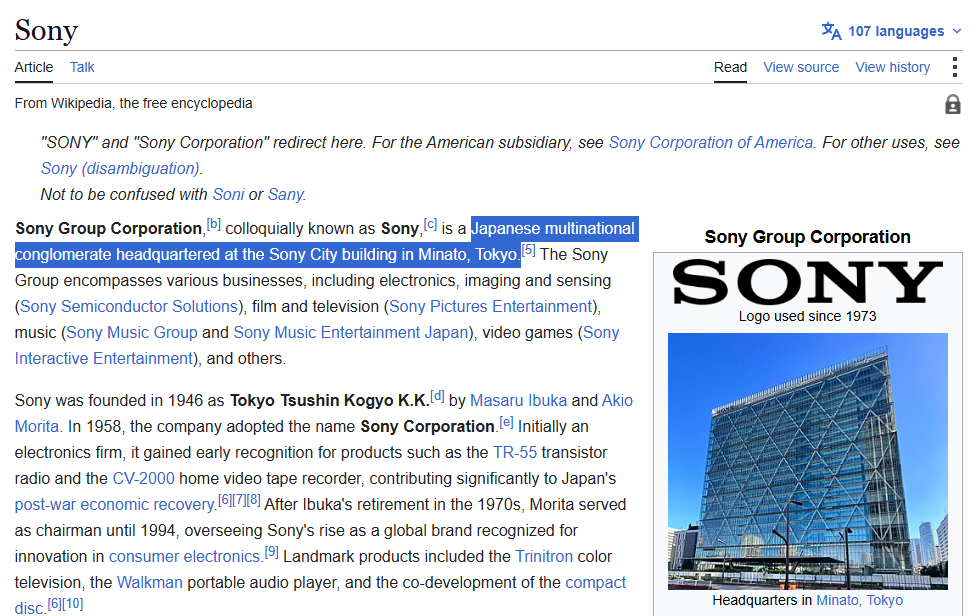Follow the Sany link
The image size is (976, 616).
(x=285, y=195)
